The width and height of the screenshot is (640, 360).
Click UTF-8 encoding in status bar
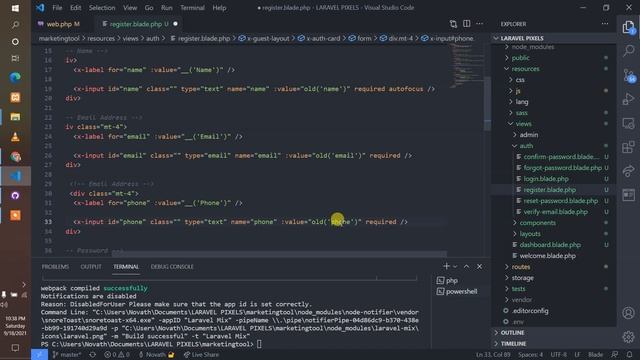[558, 355]
